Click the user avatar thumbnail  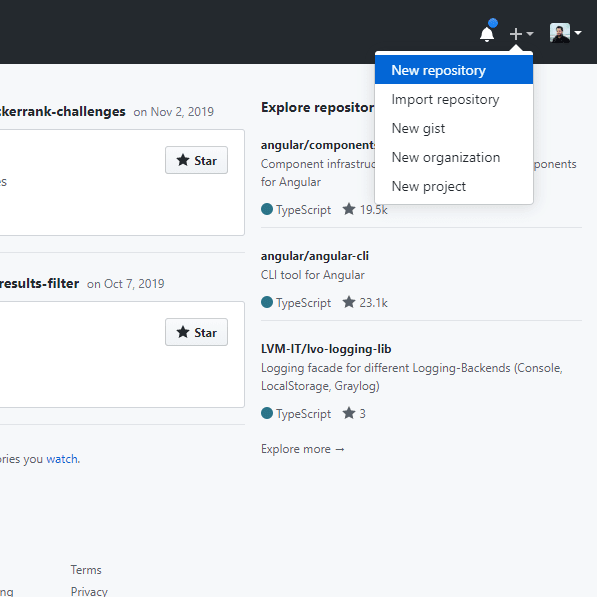click(560, 33)
